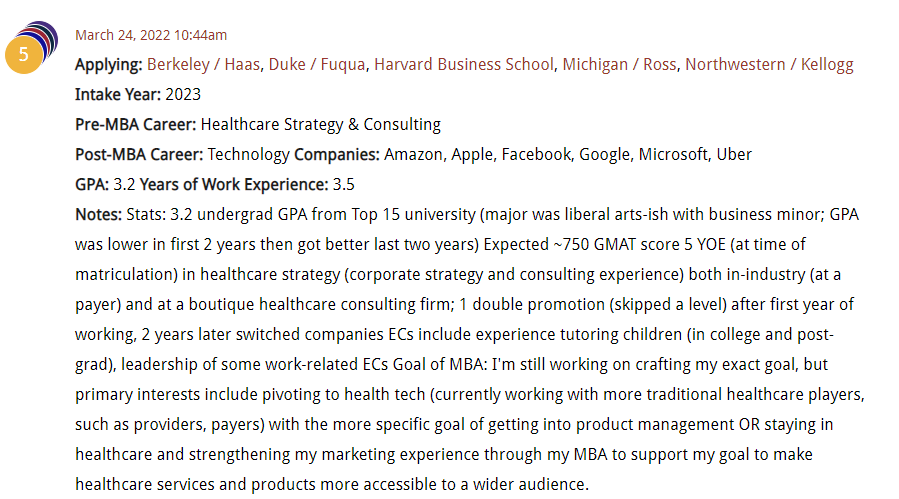
Task: Visit the Harvard Business School link
Action: [463, 65]
